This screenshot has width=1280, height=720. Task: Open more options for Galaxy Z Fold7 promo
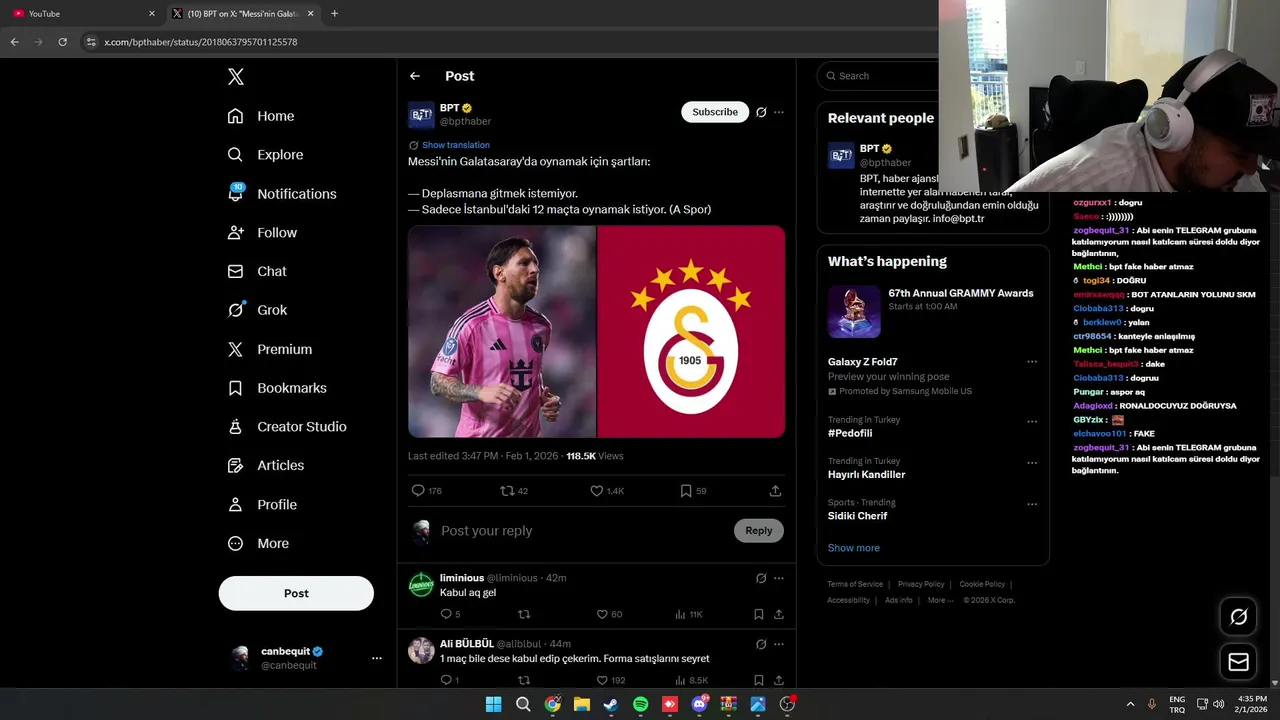click(x=1032, y=362)
